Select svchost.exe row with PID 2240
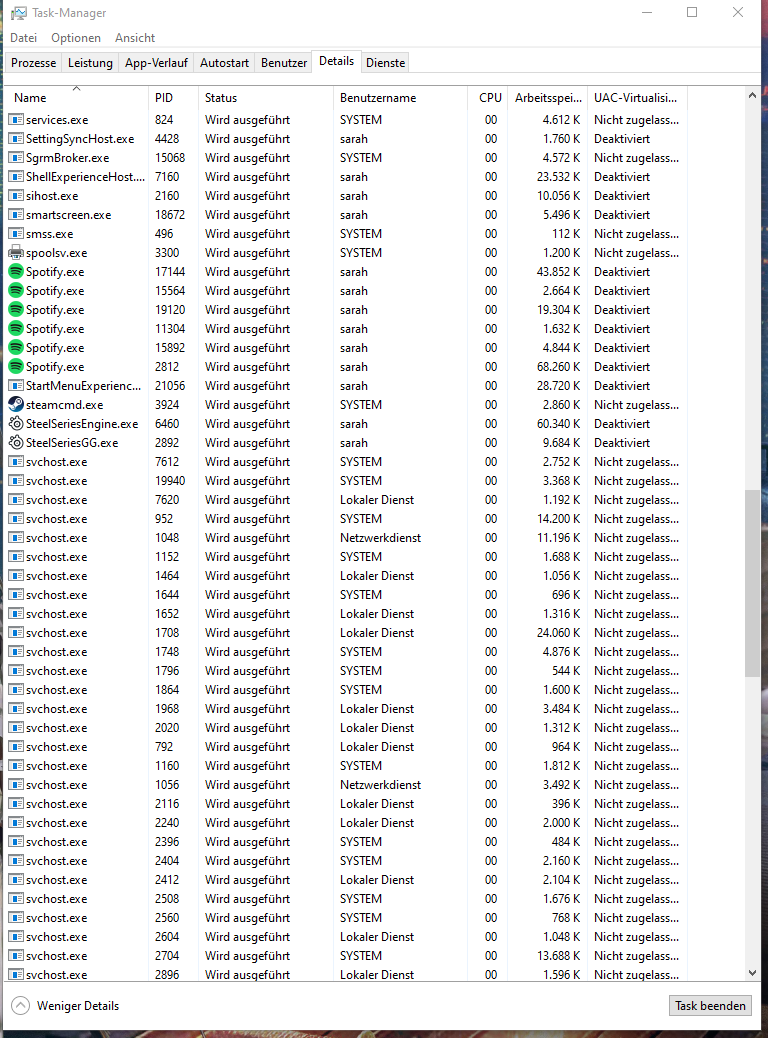This screenshot has width=768, height=1038. click(x=346, y=823)
